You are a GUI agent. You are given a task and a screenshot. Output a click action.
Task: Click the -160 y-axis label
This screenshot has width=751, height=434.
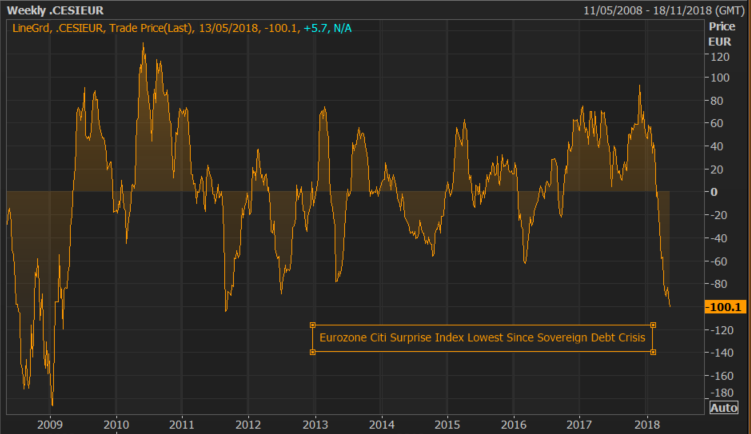point(721,376)
